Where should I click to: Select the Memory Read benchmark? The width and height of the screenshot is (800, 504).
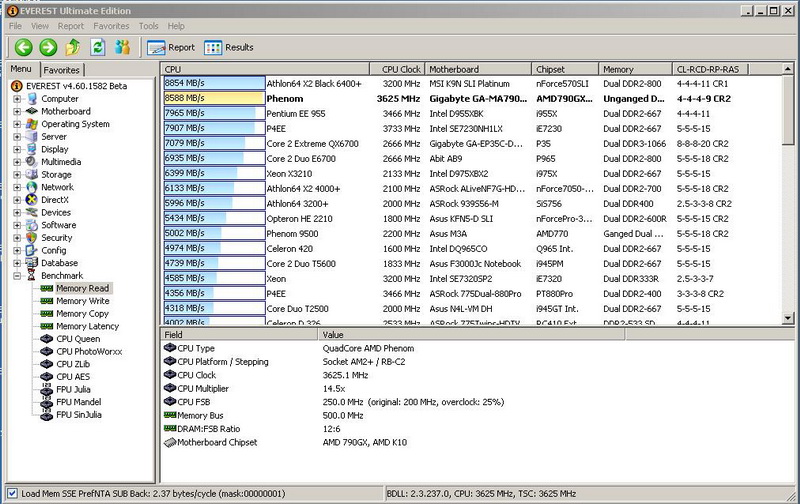click(x=82, y=288)
